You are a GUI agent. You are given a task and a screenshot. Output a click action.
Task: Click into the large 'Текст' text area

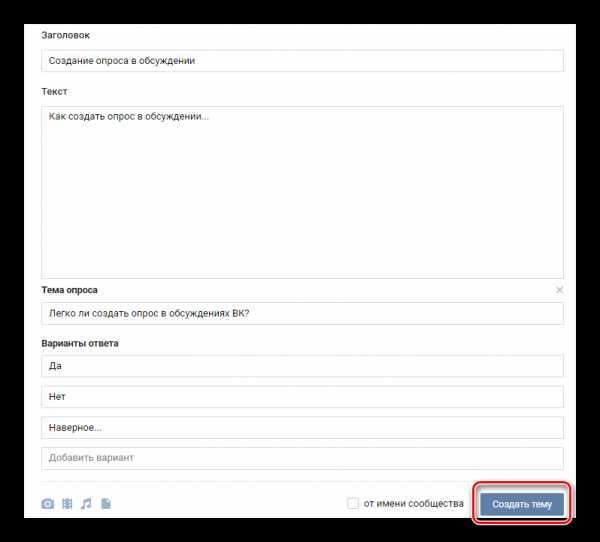(302, 192)
